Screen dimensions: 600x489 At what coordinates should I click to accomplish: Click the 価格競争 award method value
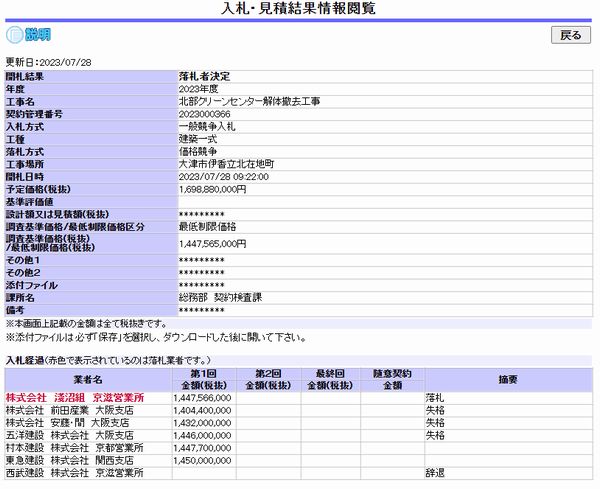click(x=198, y=152)
